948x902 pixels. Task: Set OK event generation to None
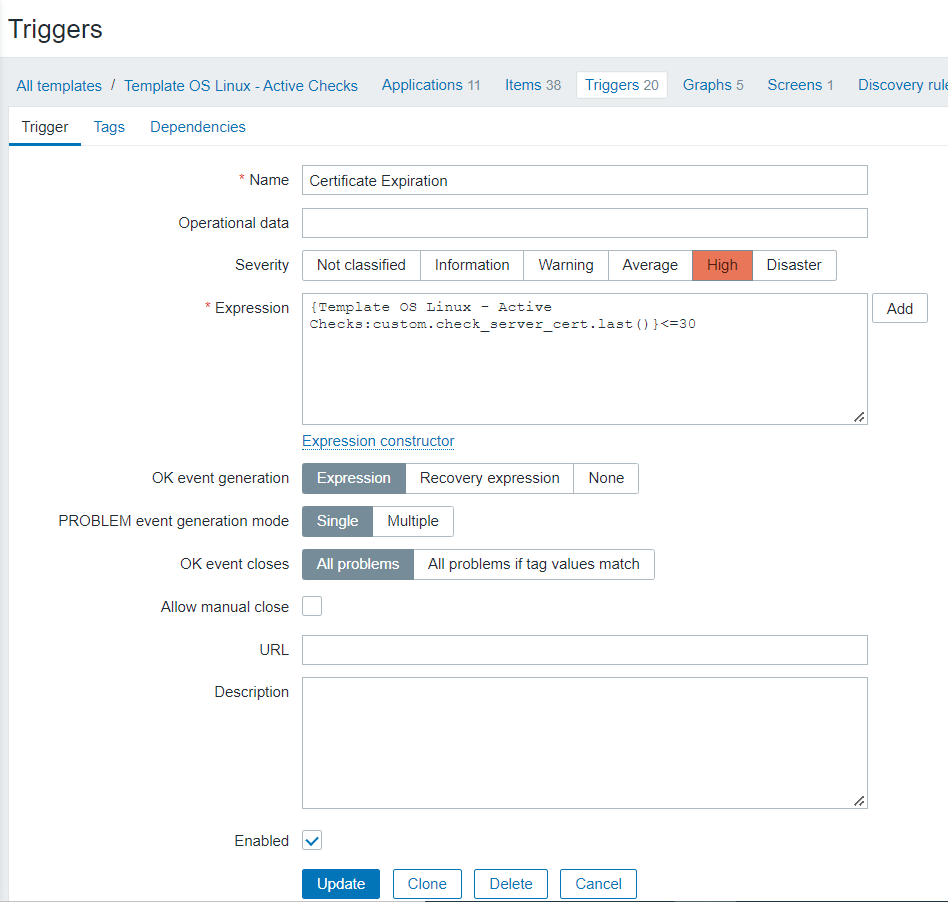(605, 478)
